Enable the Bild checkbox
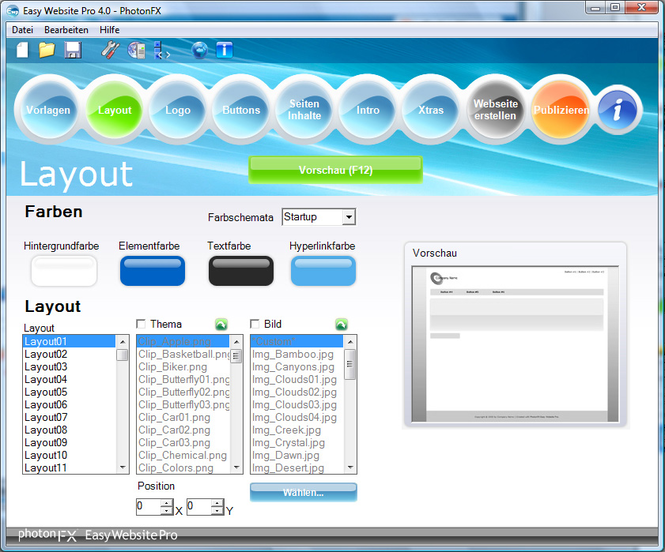665x552 pixels. click(x=254, y=324)
